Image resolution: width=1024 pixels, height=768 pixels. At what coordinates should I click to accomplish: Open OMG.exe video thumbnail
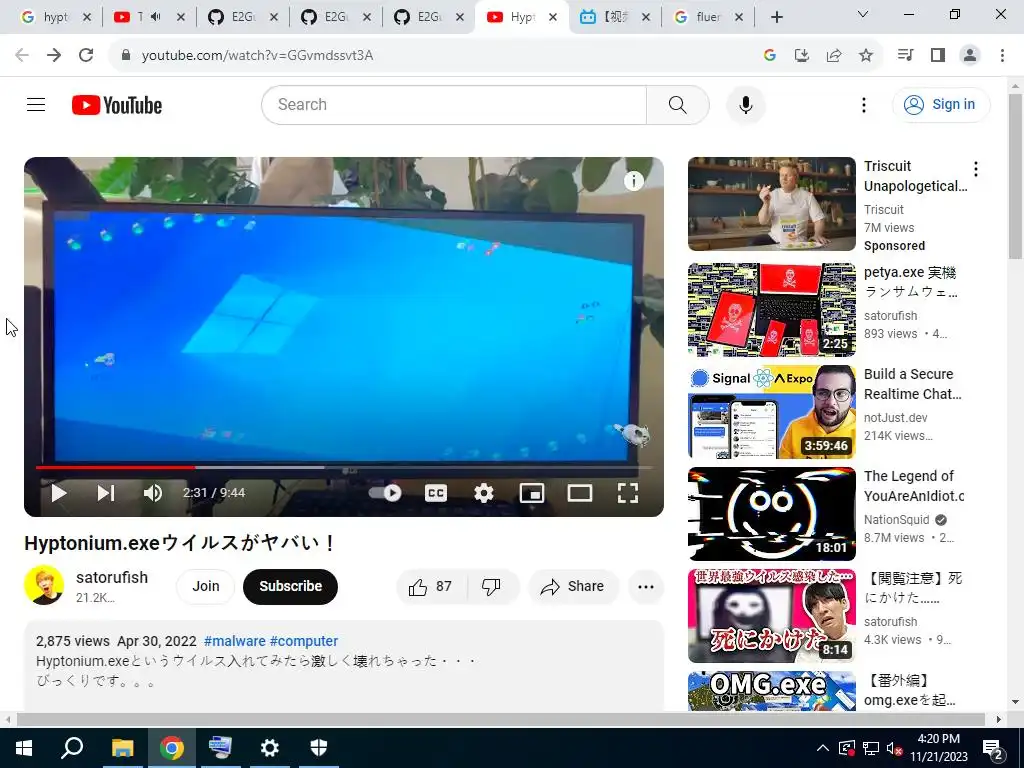pyautogui.click(x=771, y=691)
